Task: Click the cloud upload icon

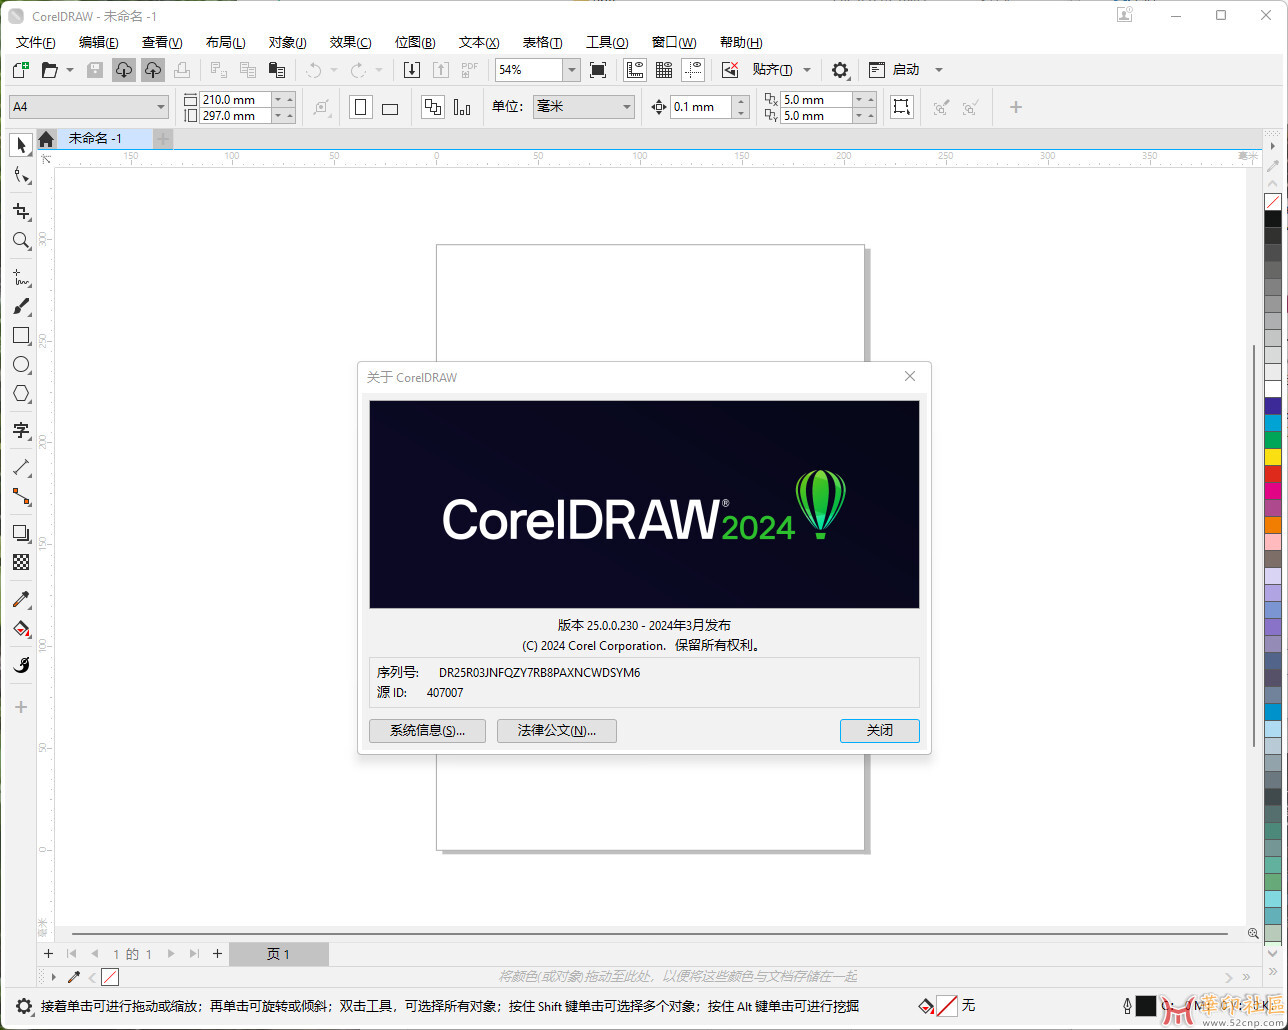Action: click(152, 70)
